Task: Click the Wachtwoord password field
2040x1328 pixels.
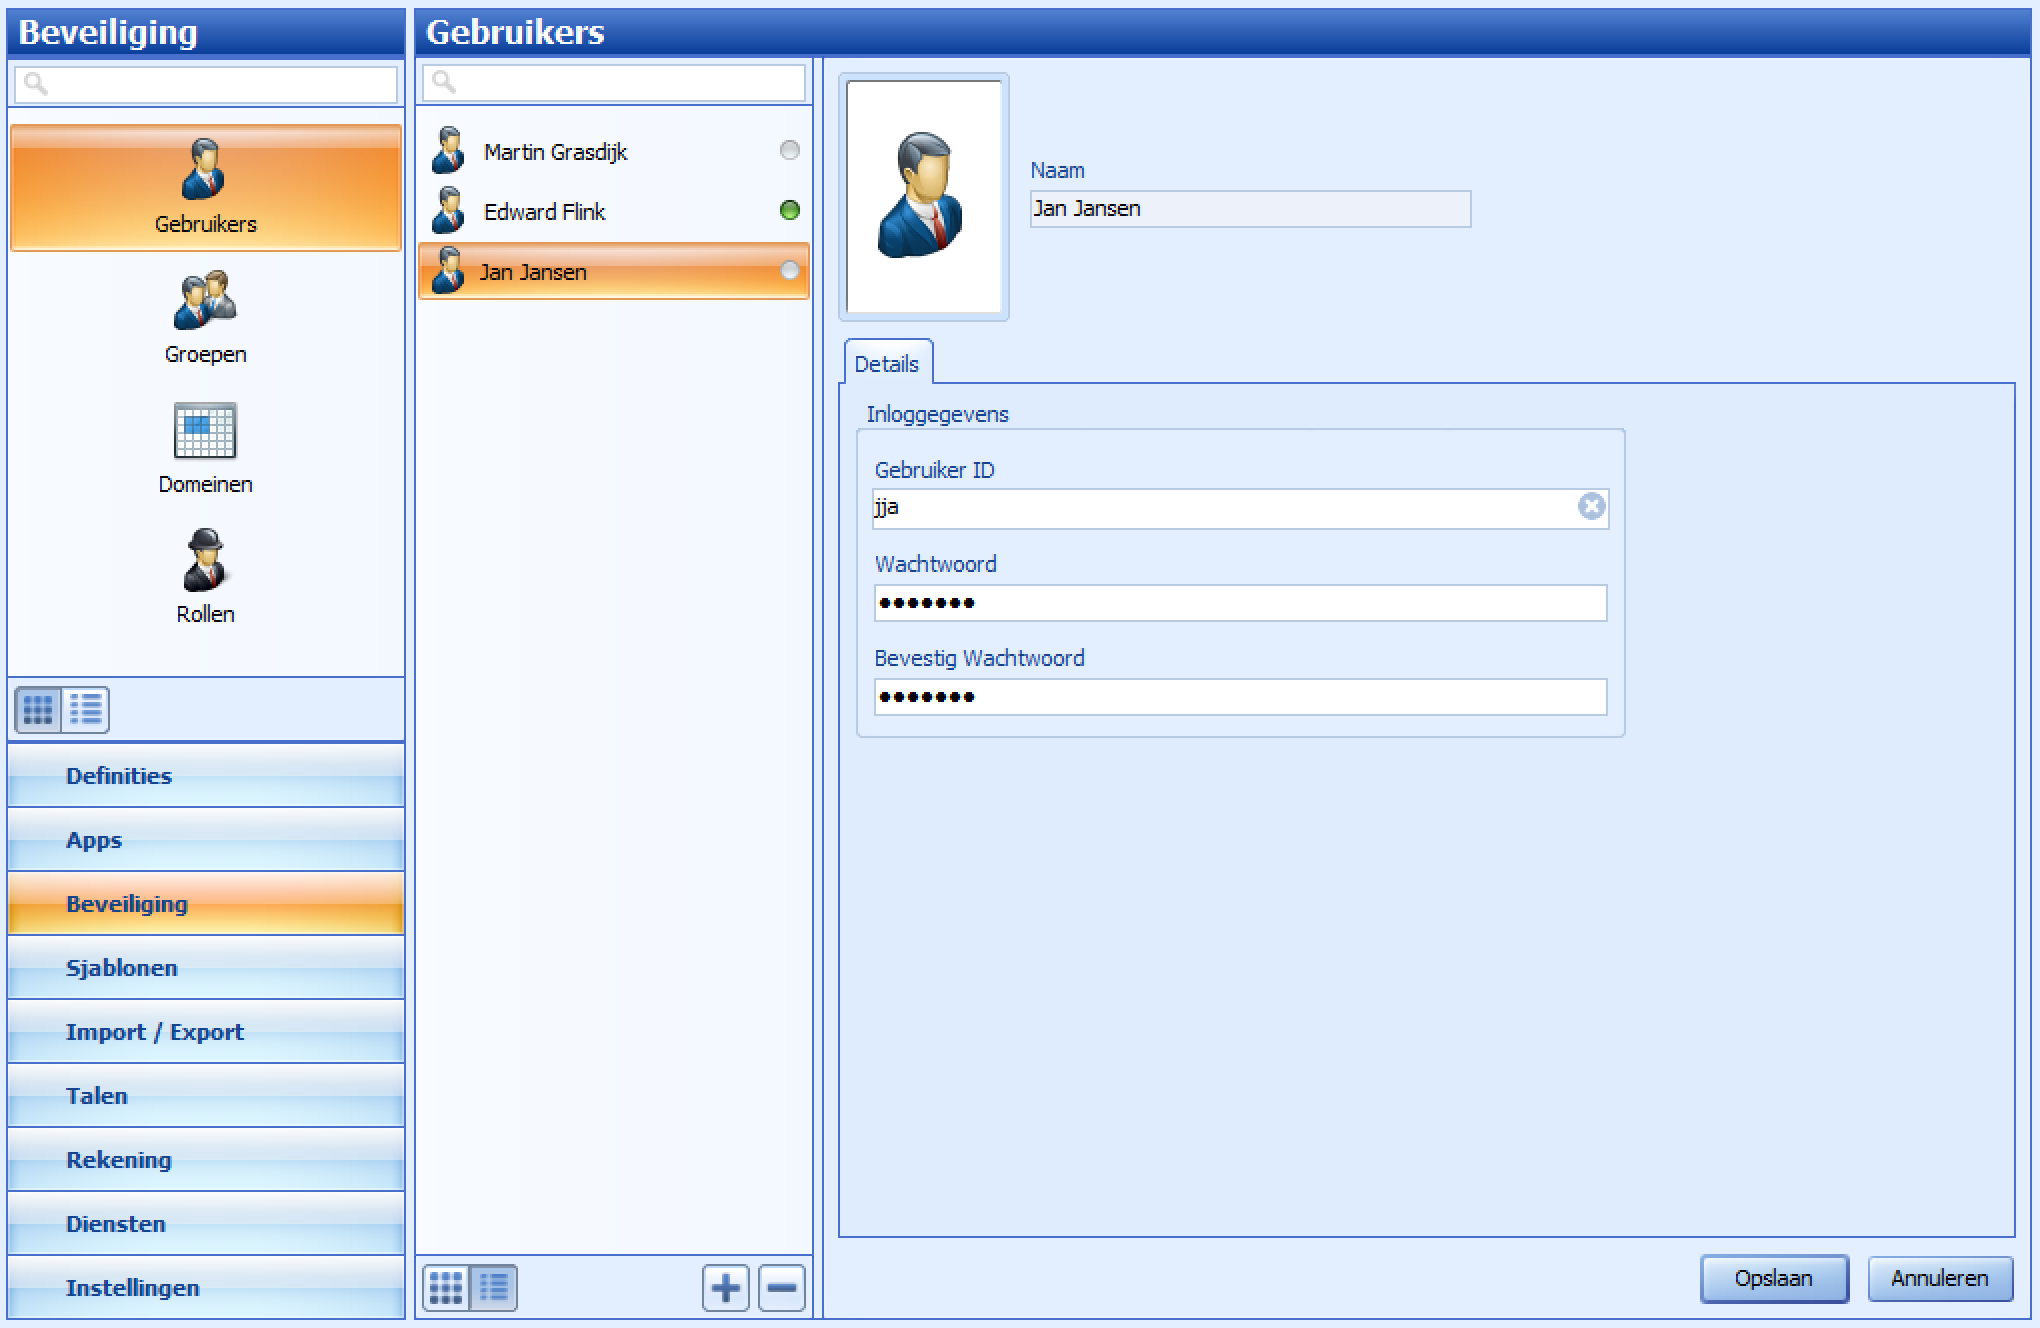Action: 1240,603
